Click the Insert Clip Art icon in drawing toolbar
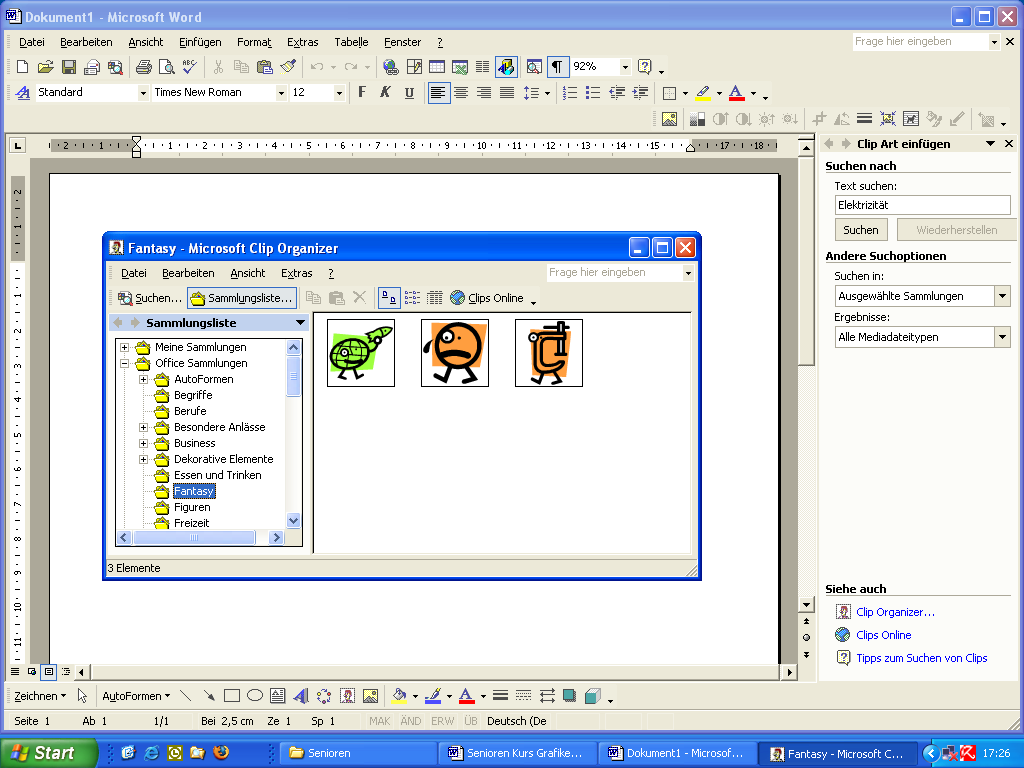The image size is (1024, 768). point(347,696)
